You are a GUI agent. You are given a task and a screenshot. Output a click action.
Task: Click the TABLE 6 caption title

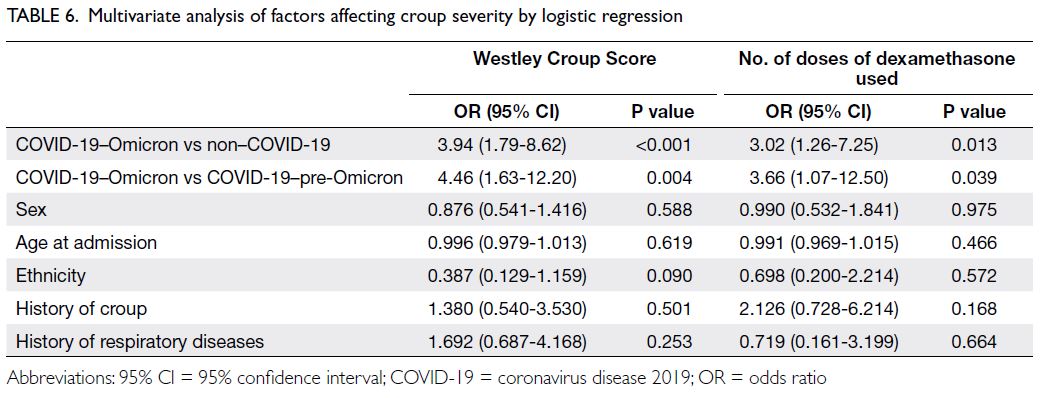[x=345, y=17]
